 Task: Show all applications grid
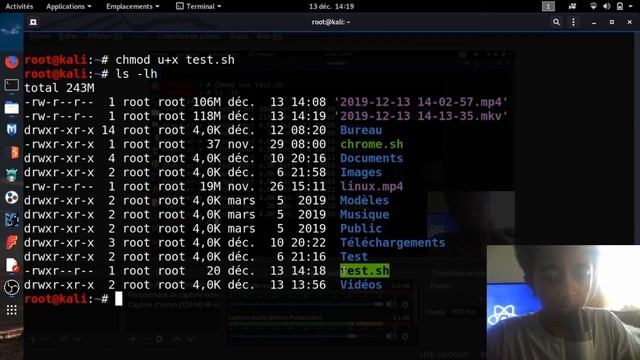tap(11, 310)
